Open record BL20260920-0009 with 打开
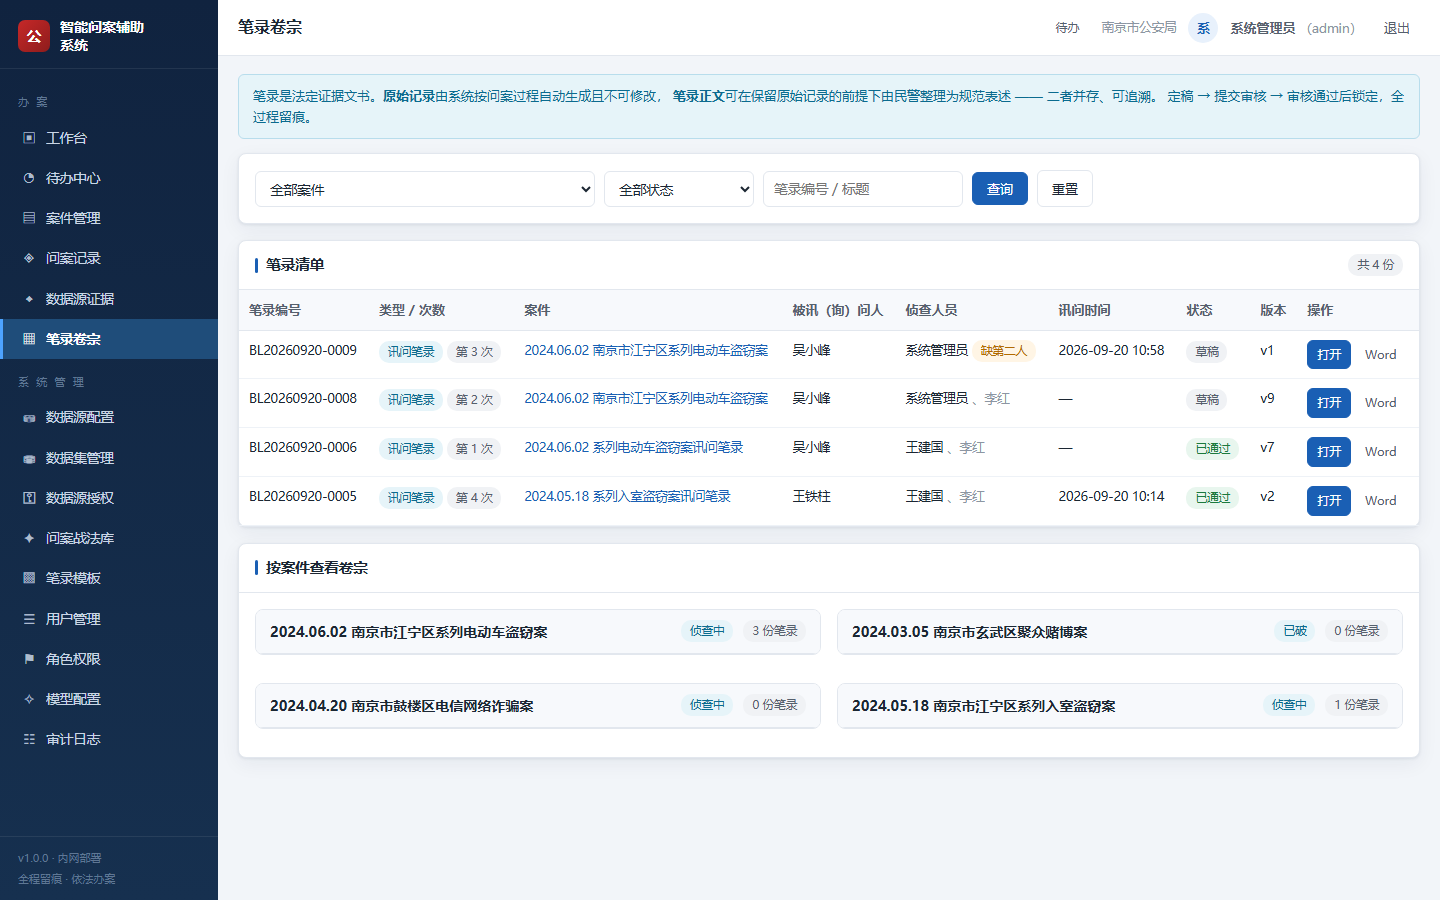The height and width of the screenshot is (900, 1440). coord(1329,355)
